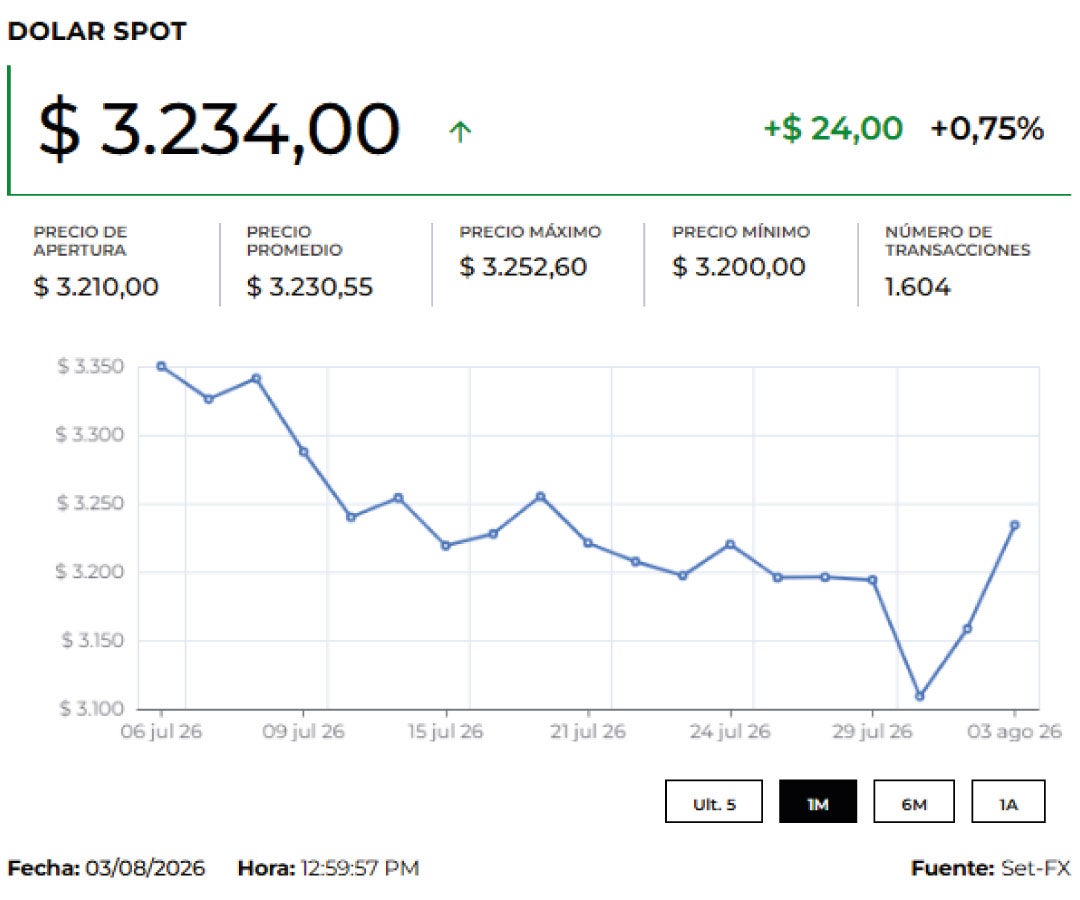The image size is (1080, 900).
Task: Click the $ 3.150 y-axis label
Action: pyautogui.click(x=93, y=640)
